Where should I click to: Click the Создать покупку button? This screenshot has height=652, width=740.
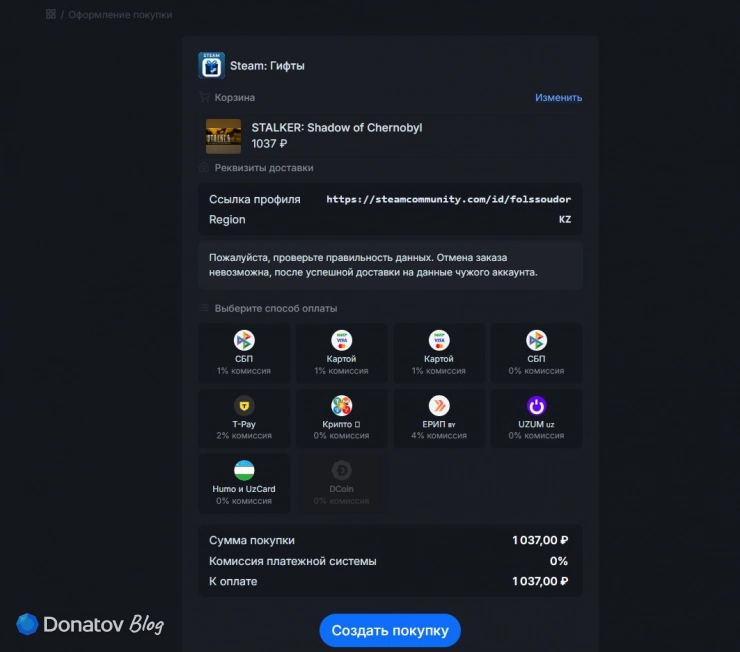390,630
